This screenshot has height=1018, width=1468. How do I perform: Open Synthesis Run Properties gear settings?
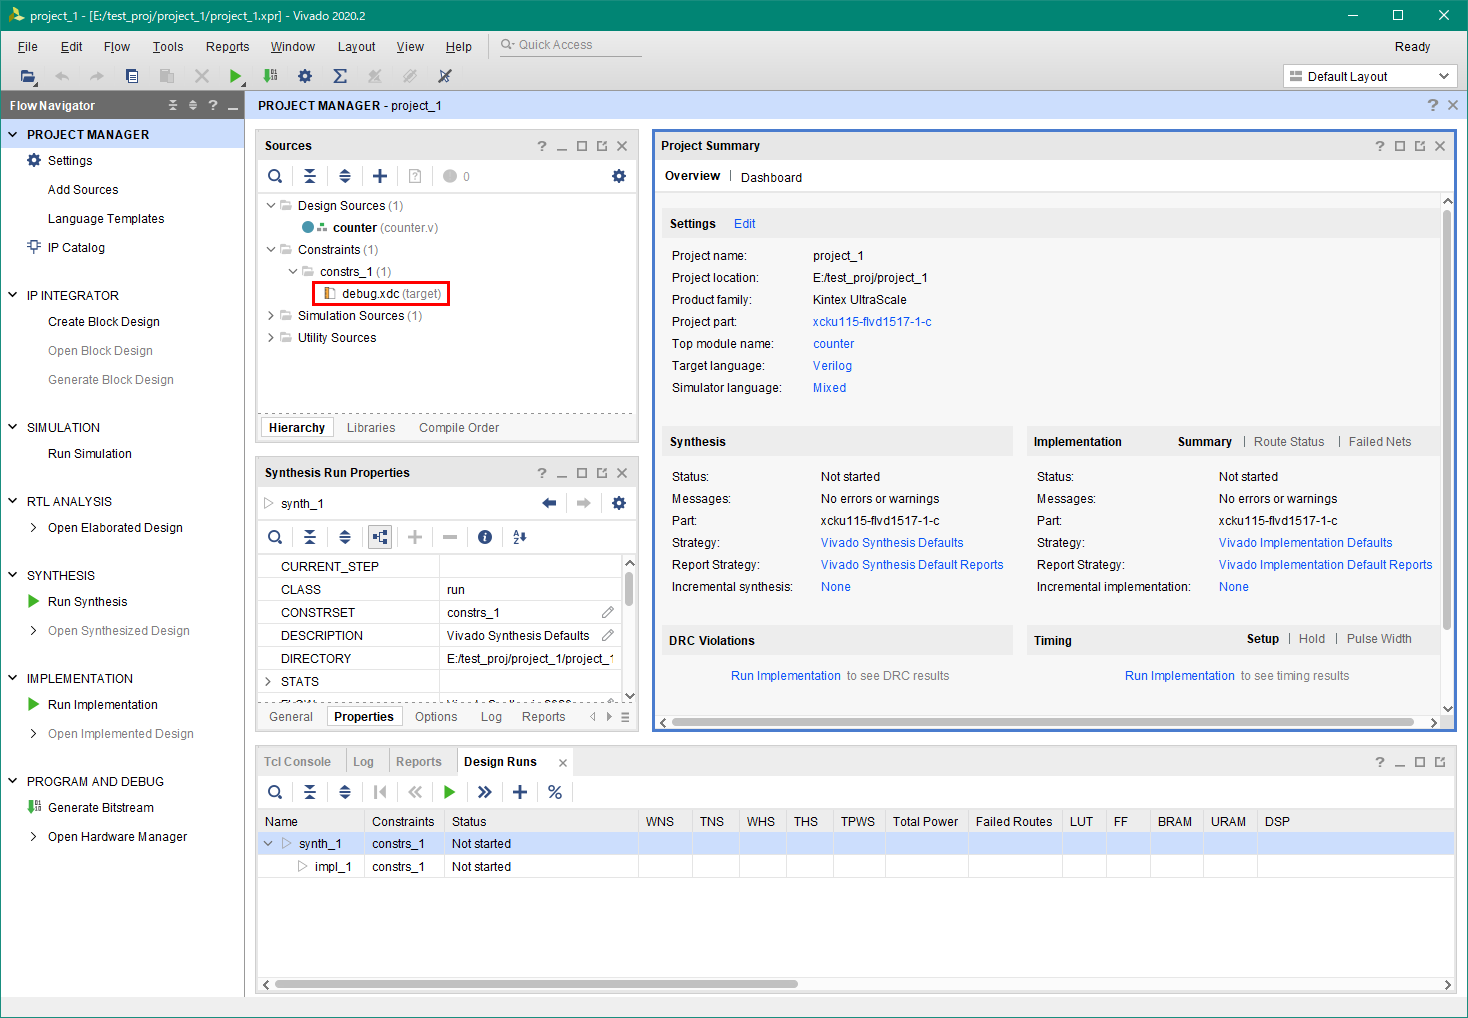[x=619, y=503]
